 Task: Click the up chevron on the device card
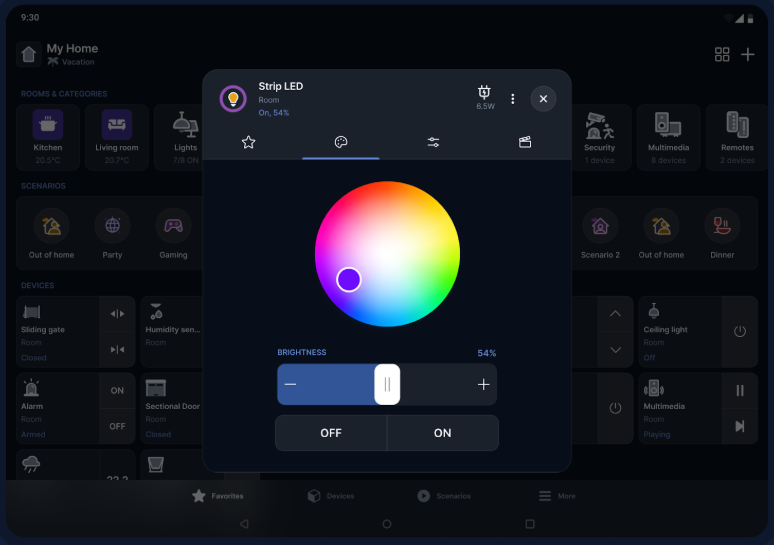tap(615, 314)
